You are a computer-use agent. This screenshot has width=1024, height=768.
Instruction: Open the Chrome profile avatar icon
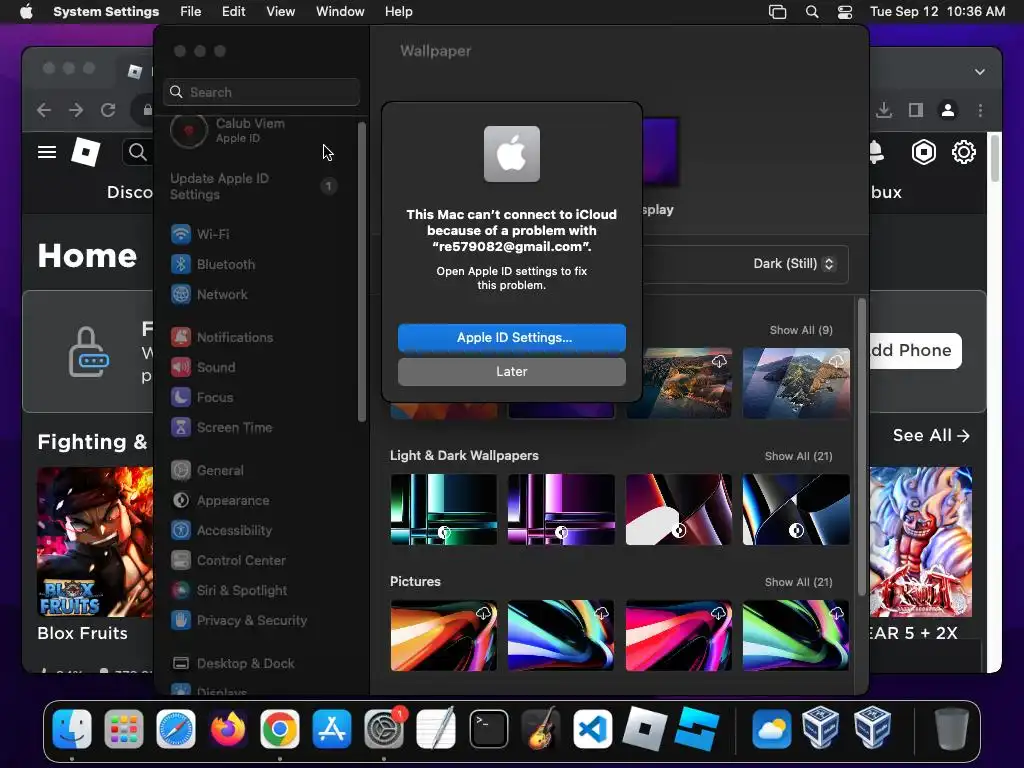948,110
